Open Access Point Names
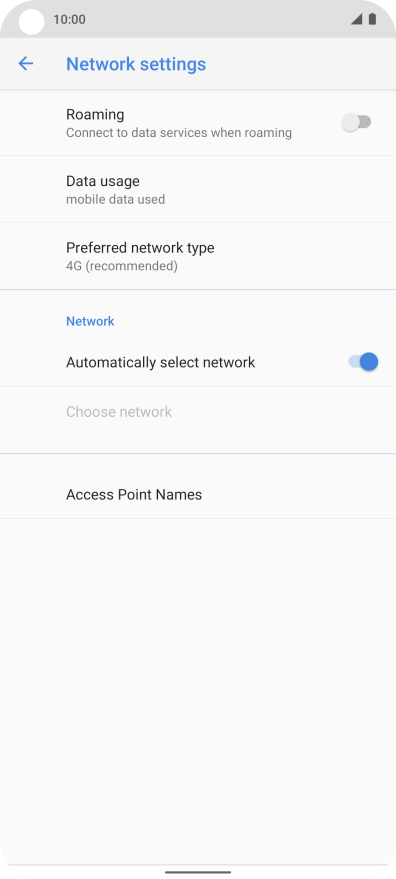The image size is (396, 879). tap(198, 494)
